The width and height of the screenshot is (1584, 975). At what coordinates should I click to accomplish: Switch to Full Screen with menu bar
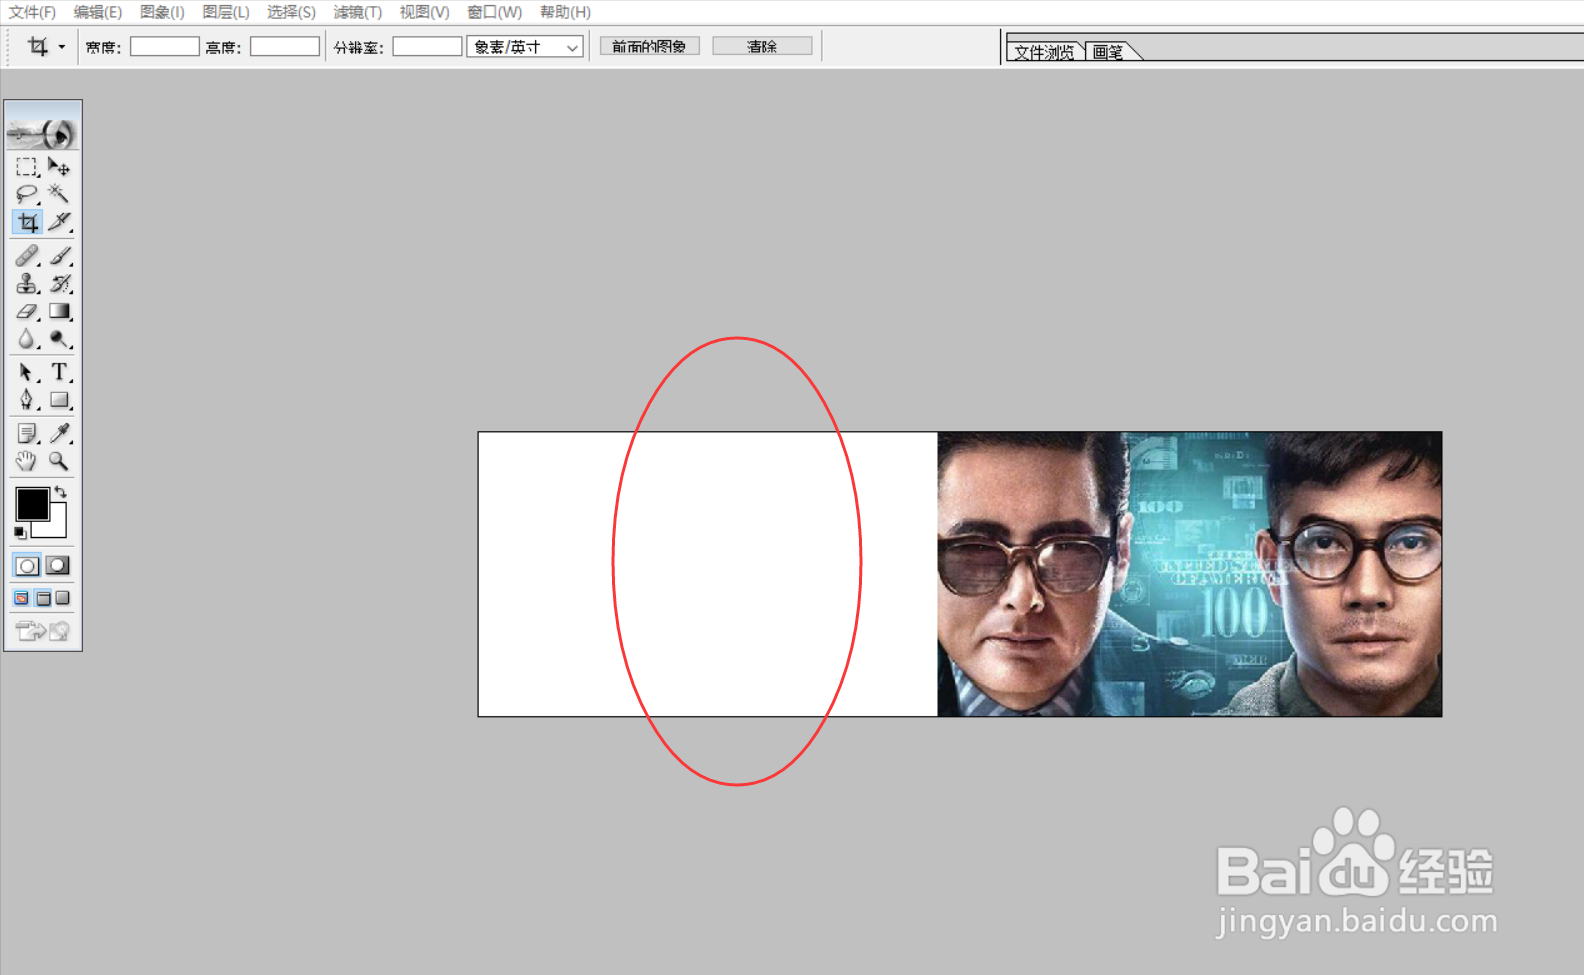tap(43, 598)
